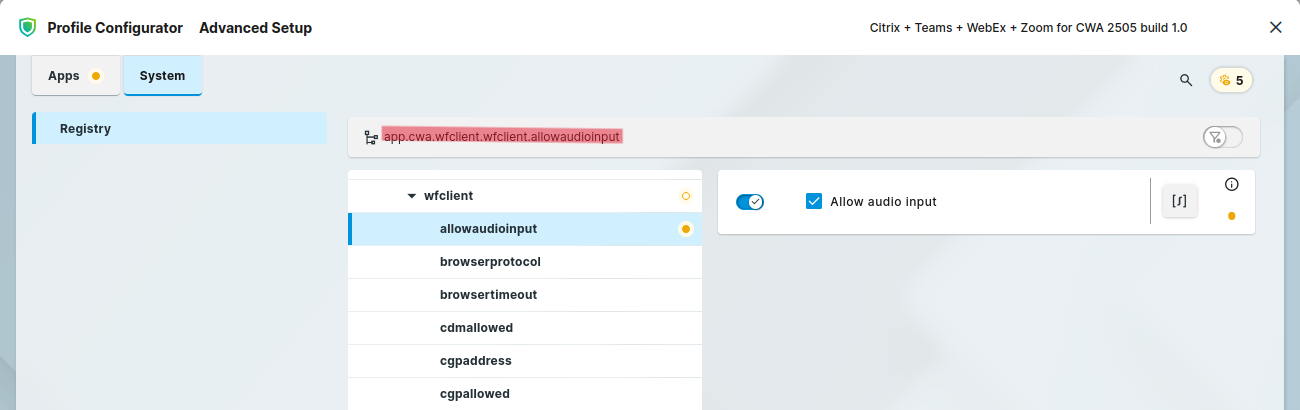Select the browserprotocol registry entry

[490, 262]
